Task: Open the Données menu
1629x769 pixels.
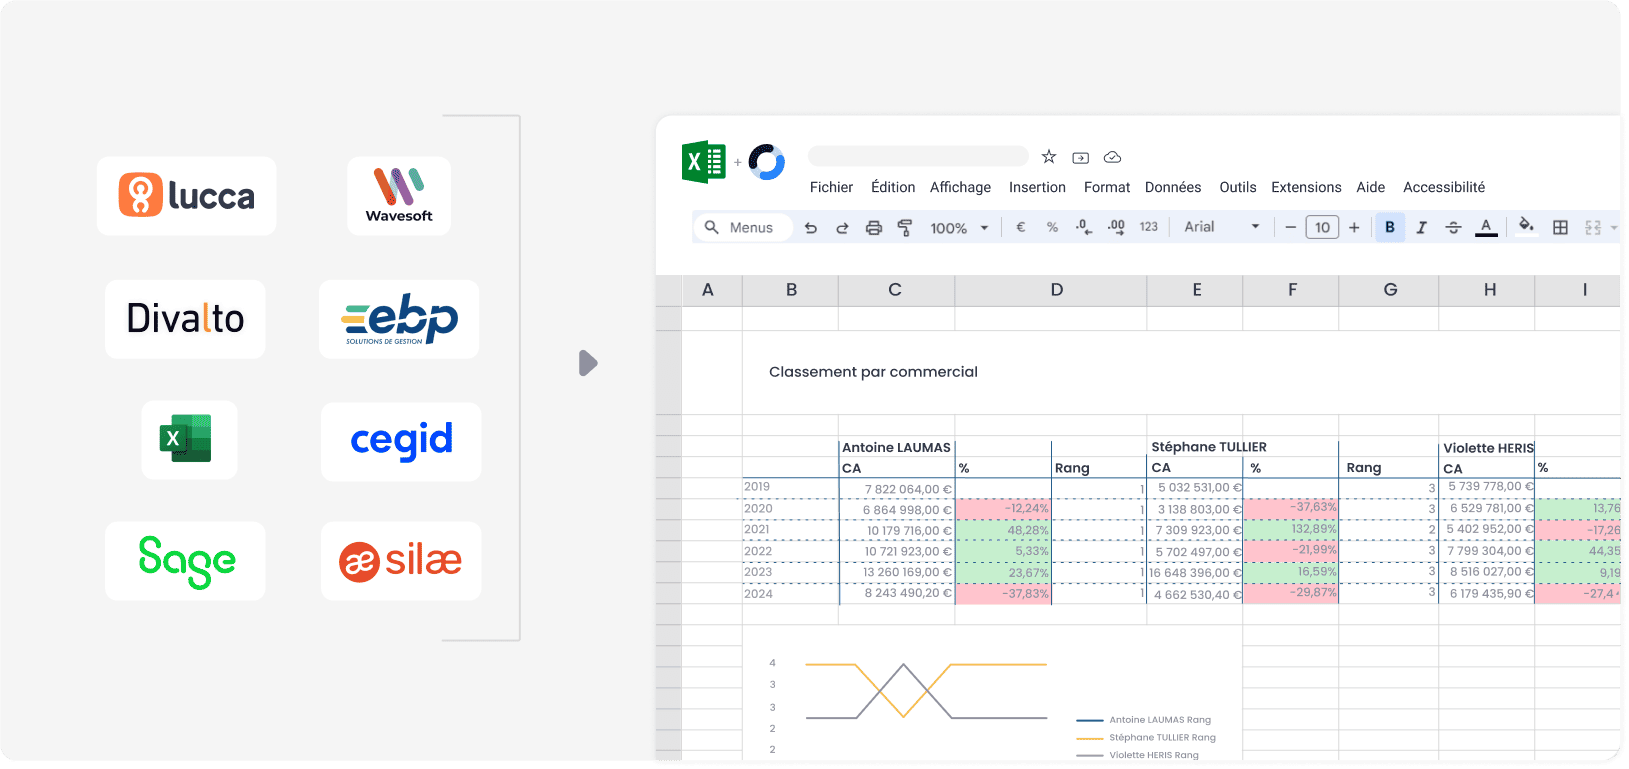Action: 1173,187
